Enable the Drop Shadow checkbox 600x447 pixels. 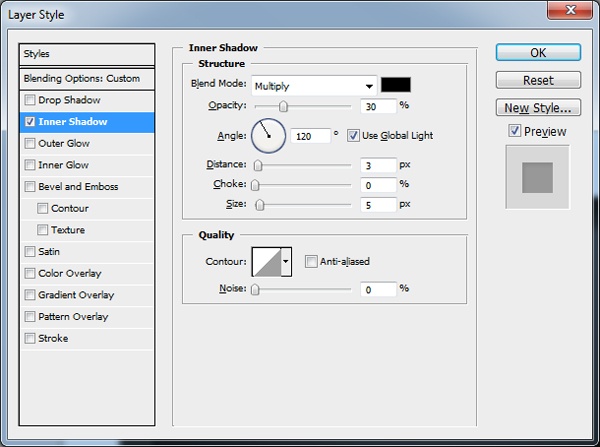(x=30, y=100)
